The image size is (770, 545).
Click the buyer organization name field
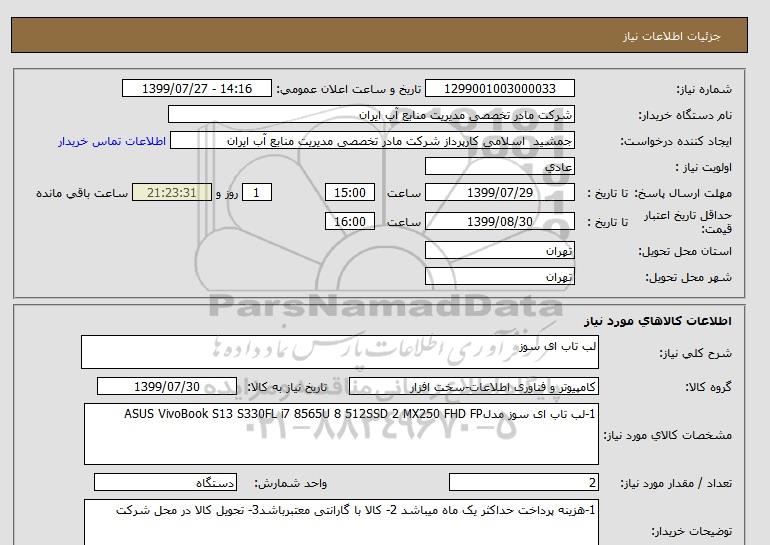pyautogui.click(x=371, y=114)
